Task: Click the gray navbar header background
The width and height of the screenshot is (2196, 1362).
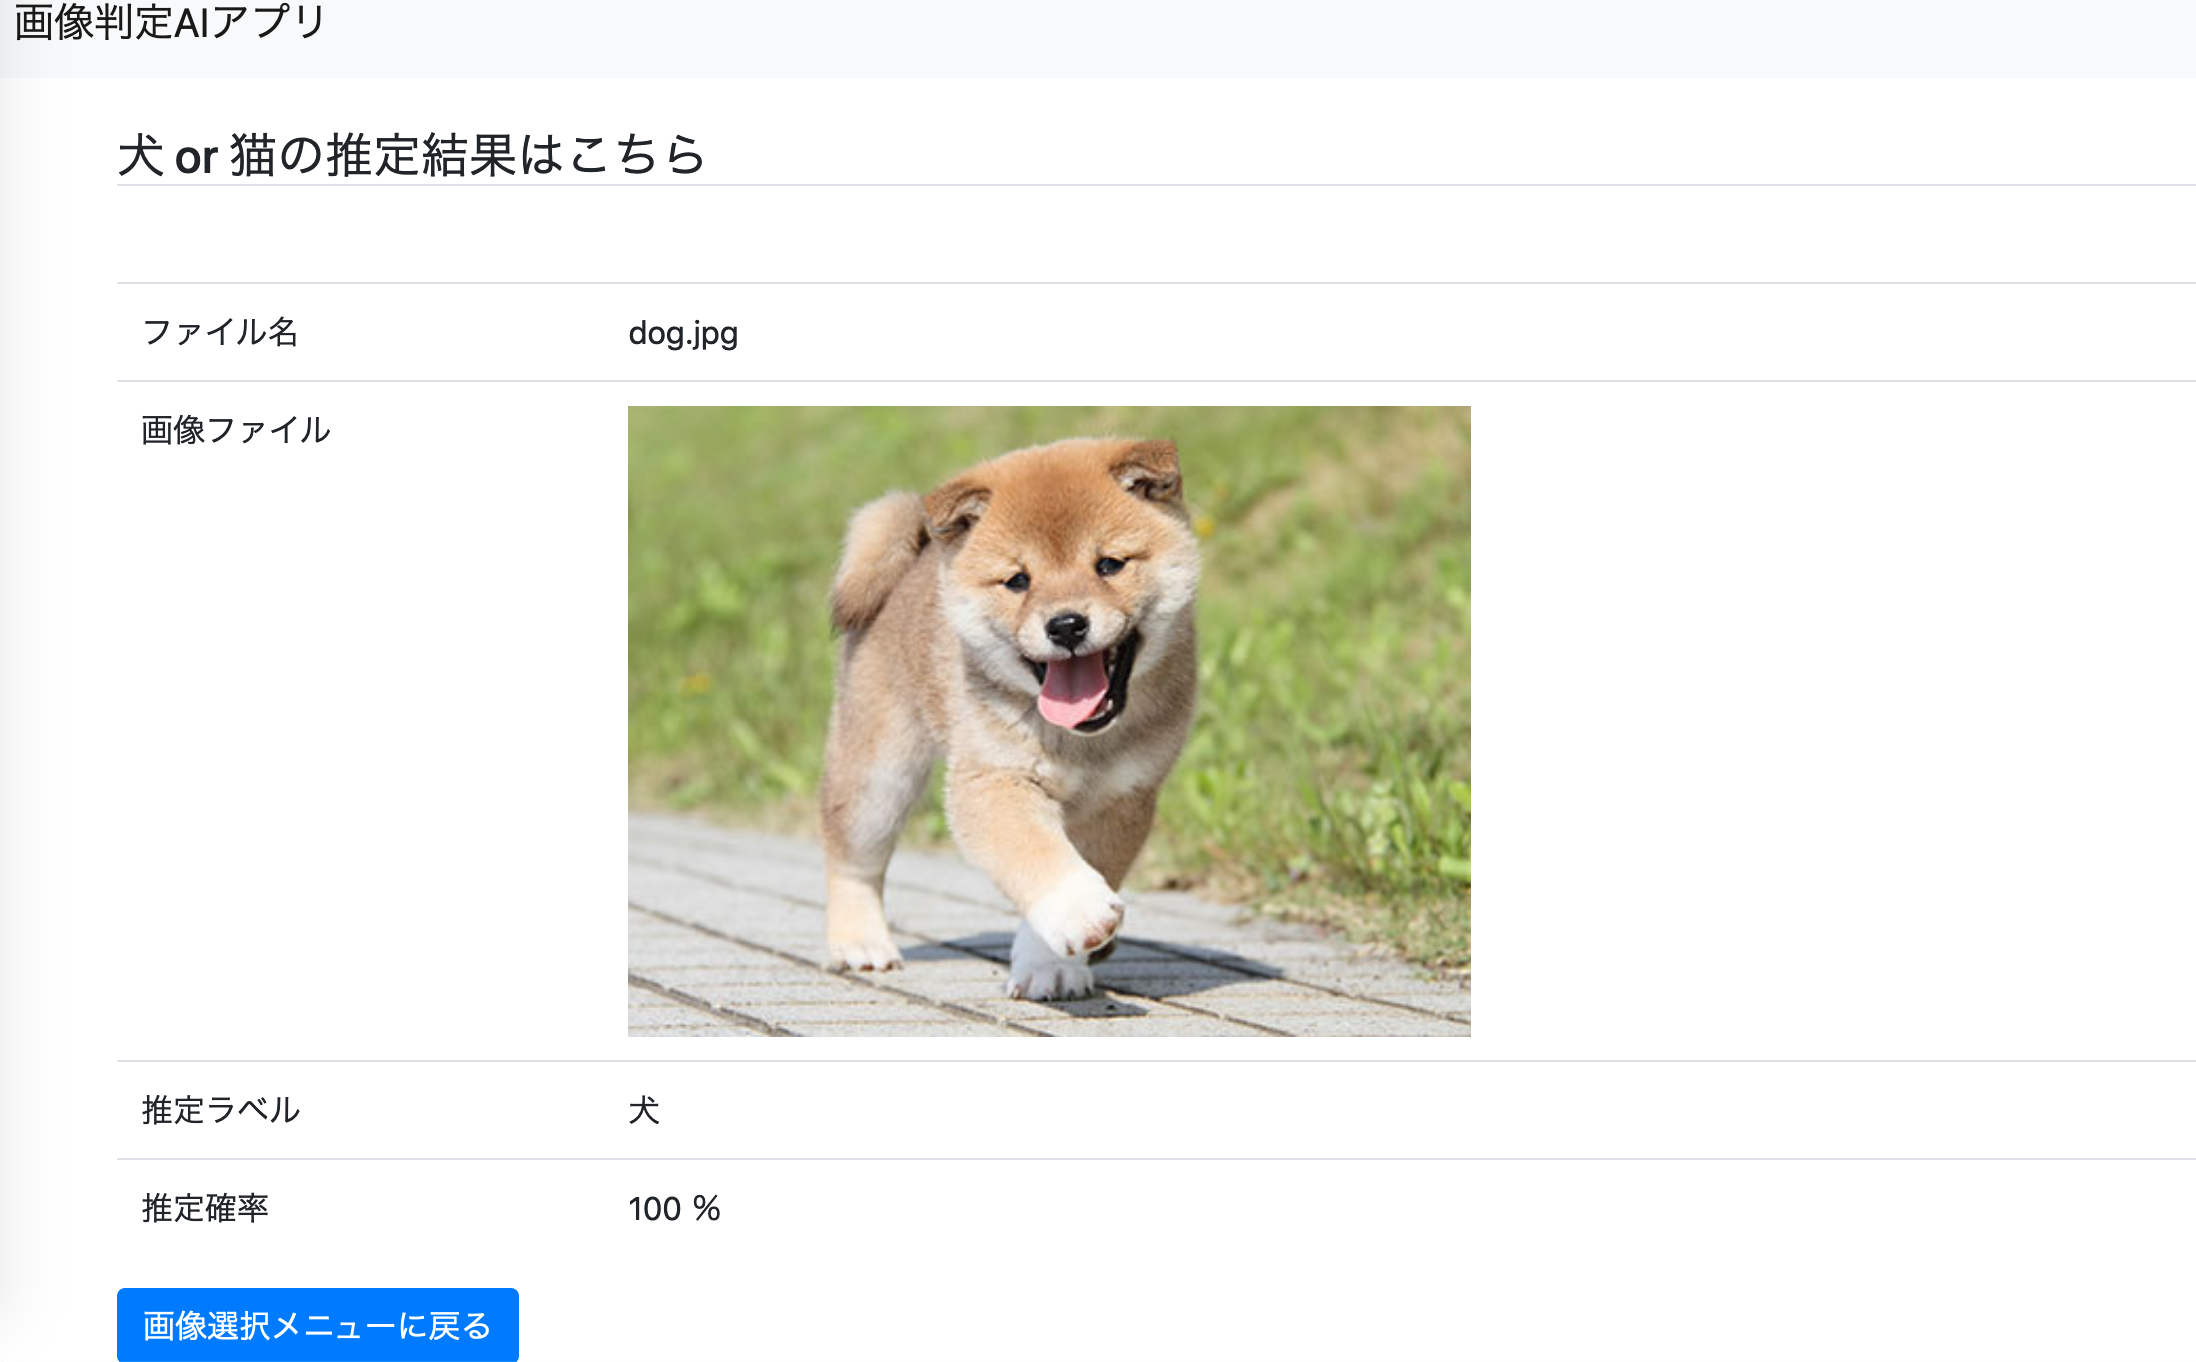Action: click(x=1200, y=38)
